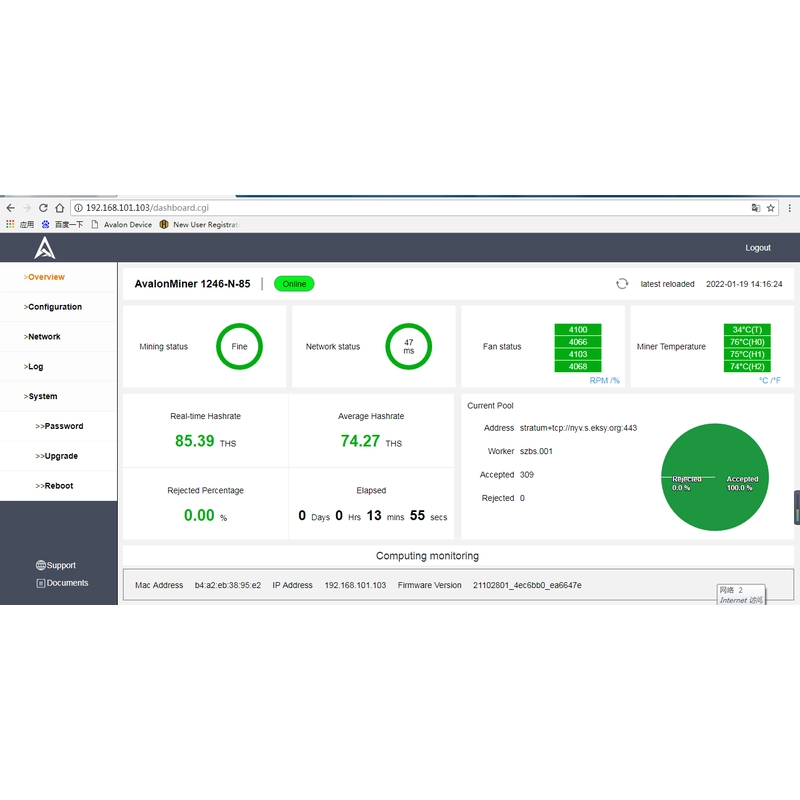Click the Avalon logo in header
Image resolution: width=800 pixels, height=800 pixels.
tap(45, 248)
